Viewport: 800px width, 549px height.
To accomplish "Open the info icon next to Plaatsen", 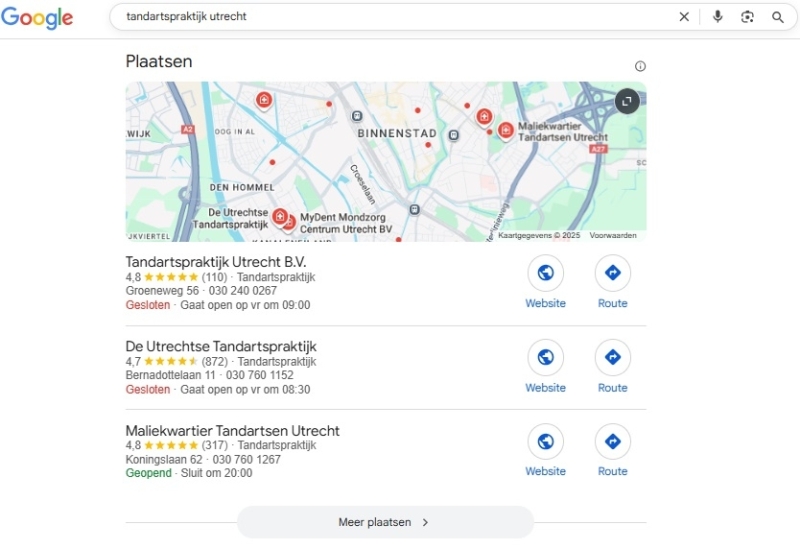I will coord(640,66).
